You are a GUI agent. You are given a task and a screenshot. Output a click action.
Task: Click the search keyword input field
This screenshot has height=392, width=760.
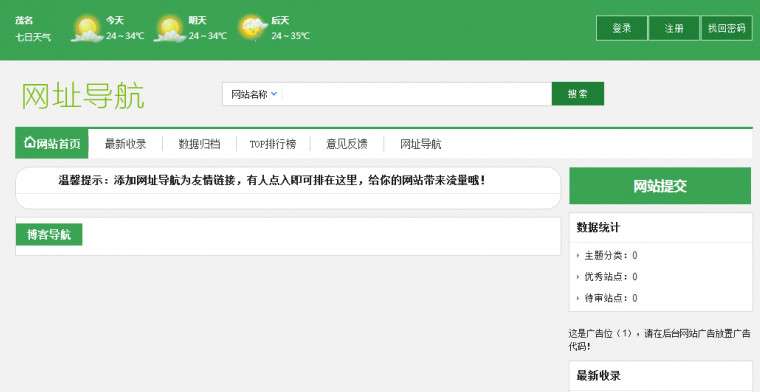click(x=416, y=94)
